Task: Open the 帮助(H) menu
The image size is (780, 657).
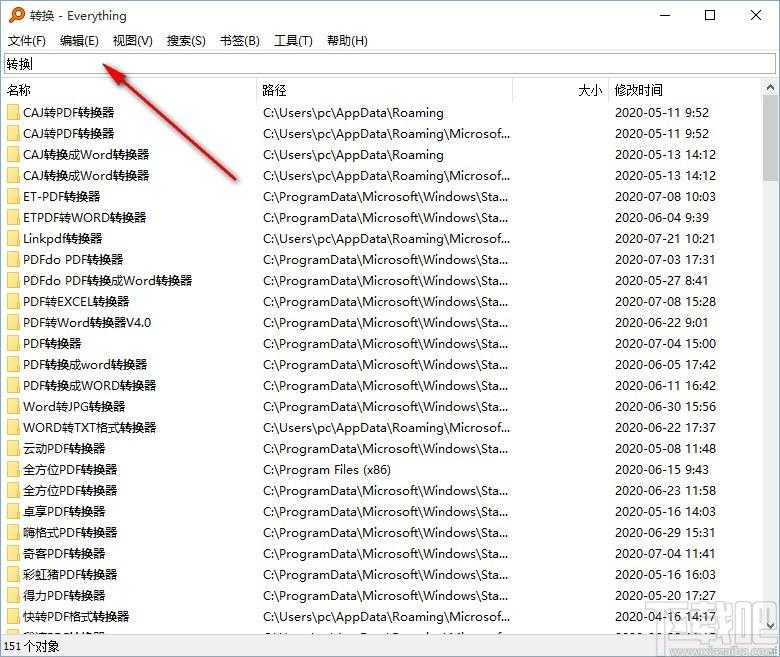Action: click(x=347, y=41)
